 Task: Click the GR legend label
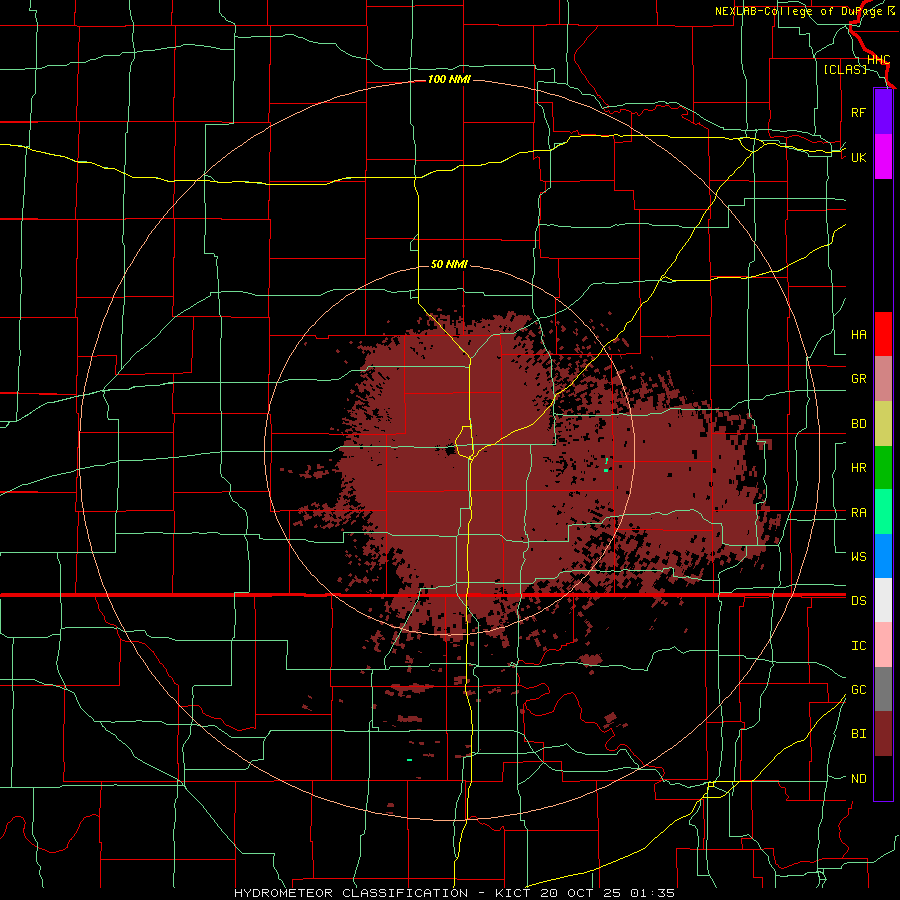[x=858, y=379]
